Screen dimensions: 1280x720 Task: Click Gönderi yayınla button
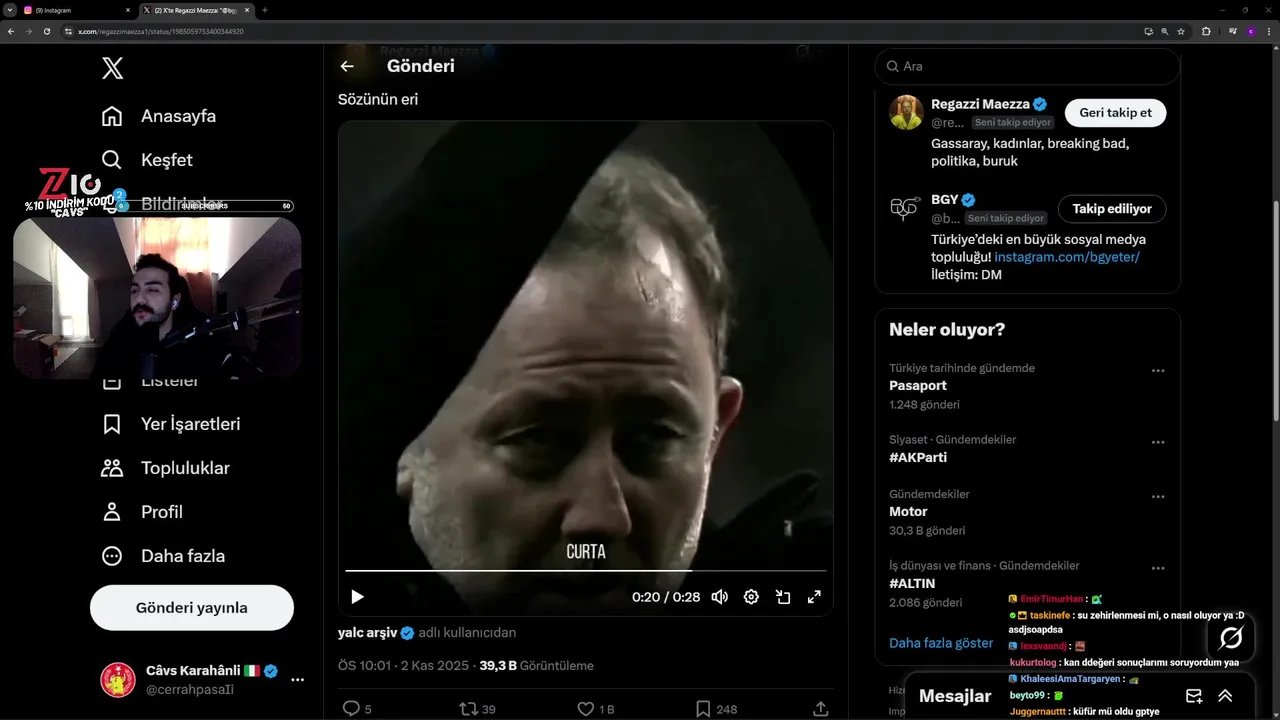tap(192, 608)
